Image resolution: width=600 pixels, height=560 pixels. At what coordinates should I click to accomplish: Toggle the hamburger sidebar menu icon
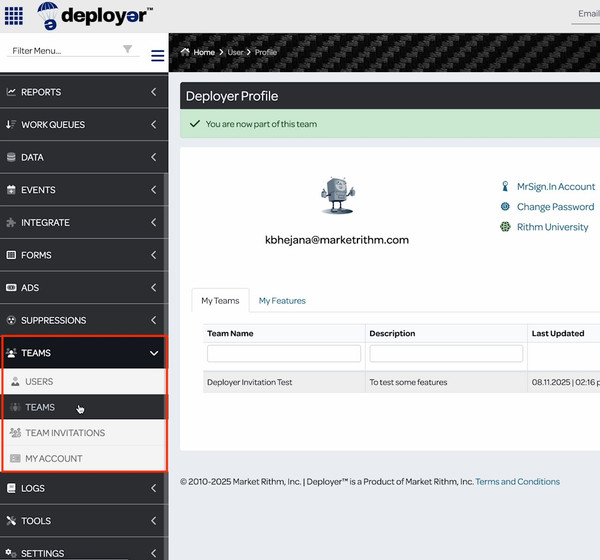[158, 56]
